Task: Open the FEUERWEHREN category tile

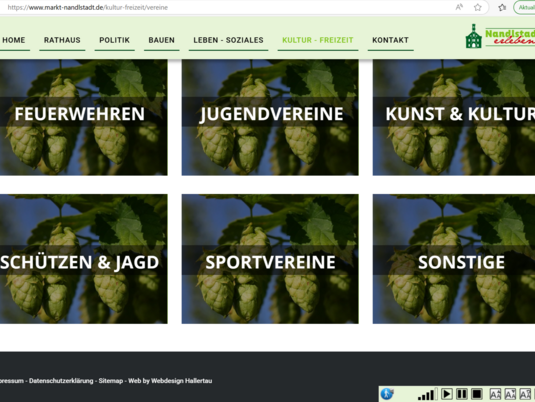Action: click(84, 117)
